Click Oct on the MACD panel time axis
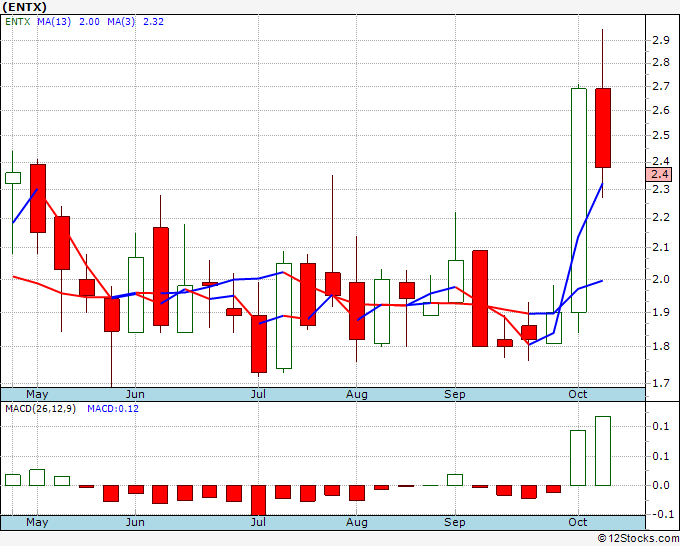Screen dimensions: 680x546 tap(578, 522)
